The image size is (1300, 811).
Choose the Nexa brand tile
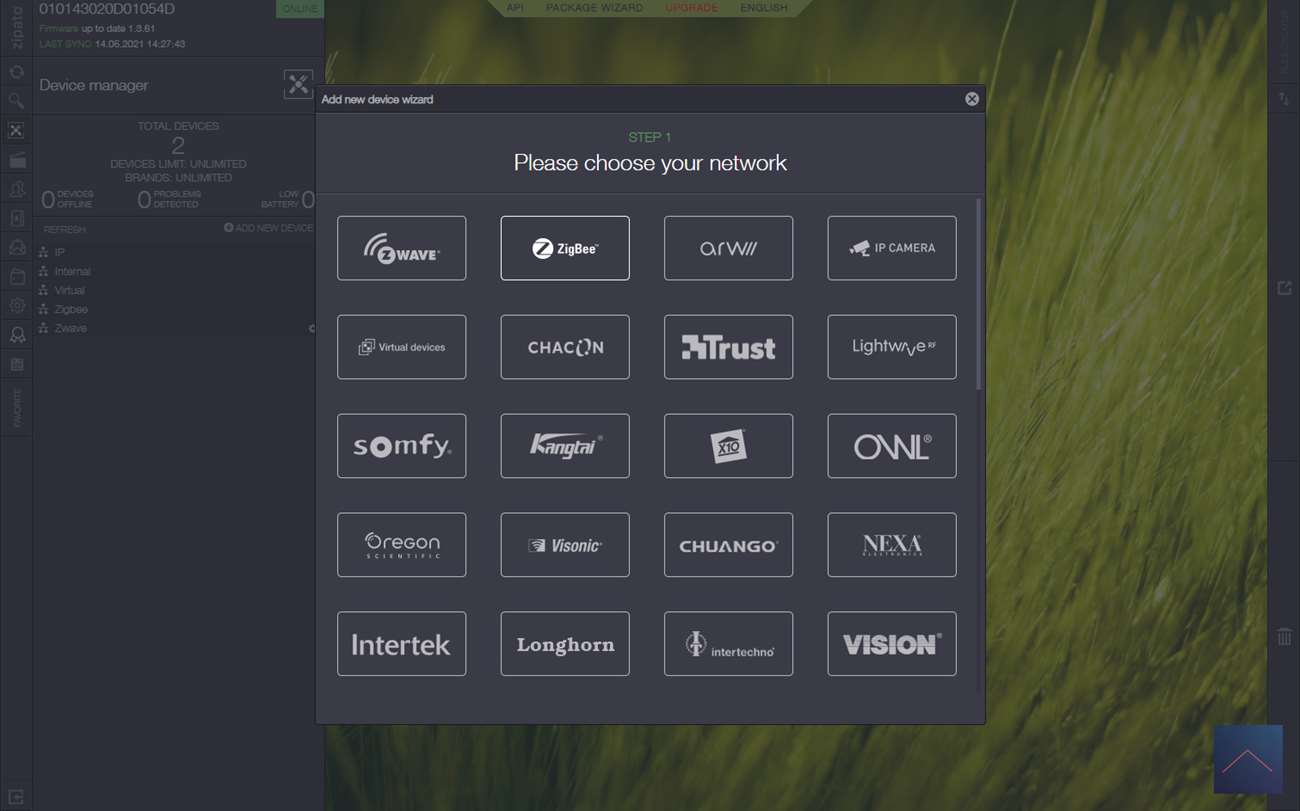892,545
